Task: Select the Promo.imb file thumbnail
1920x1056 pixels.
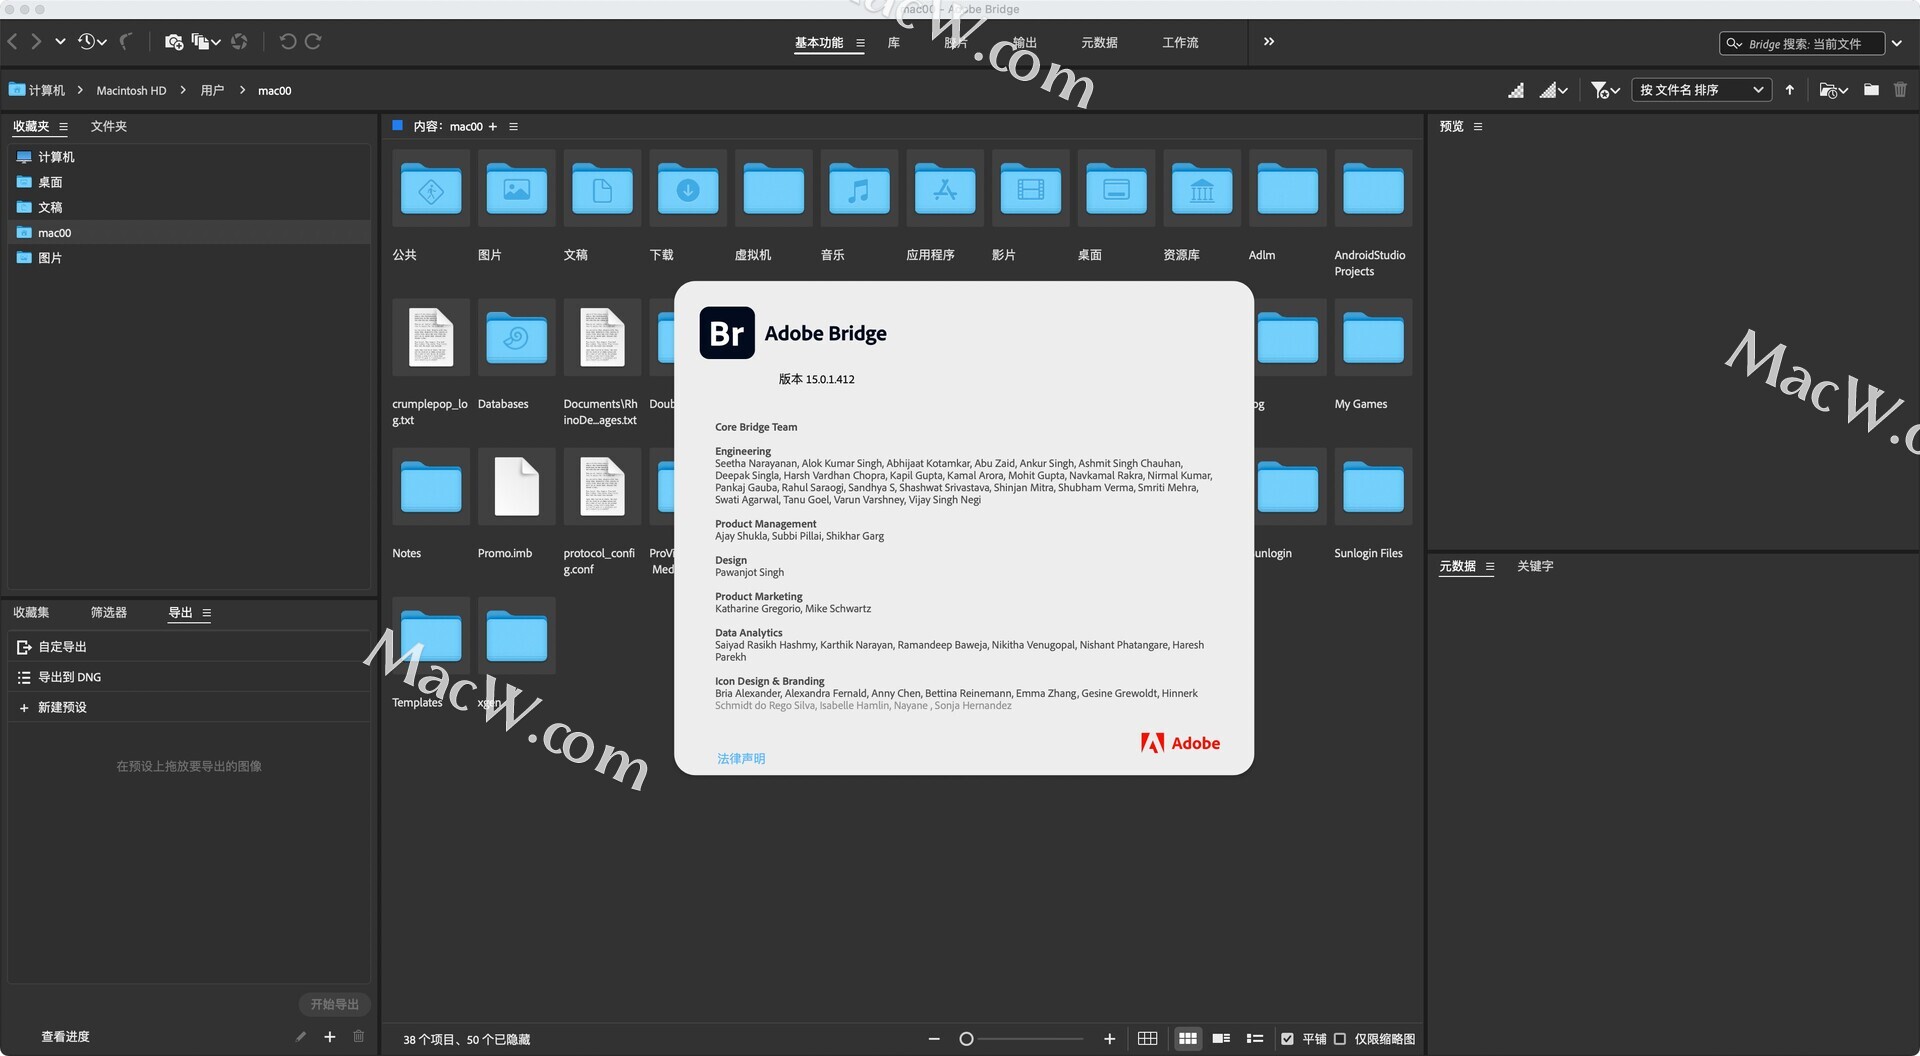Action: pyautogui.click(x=516, y=487)
